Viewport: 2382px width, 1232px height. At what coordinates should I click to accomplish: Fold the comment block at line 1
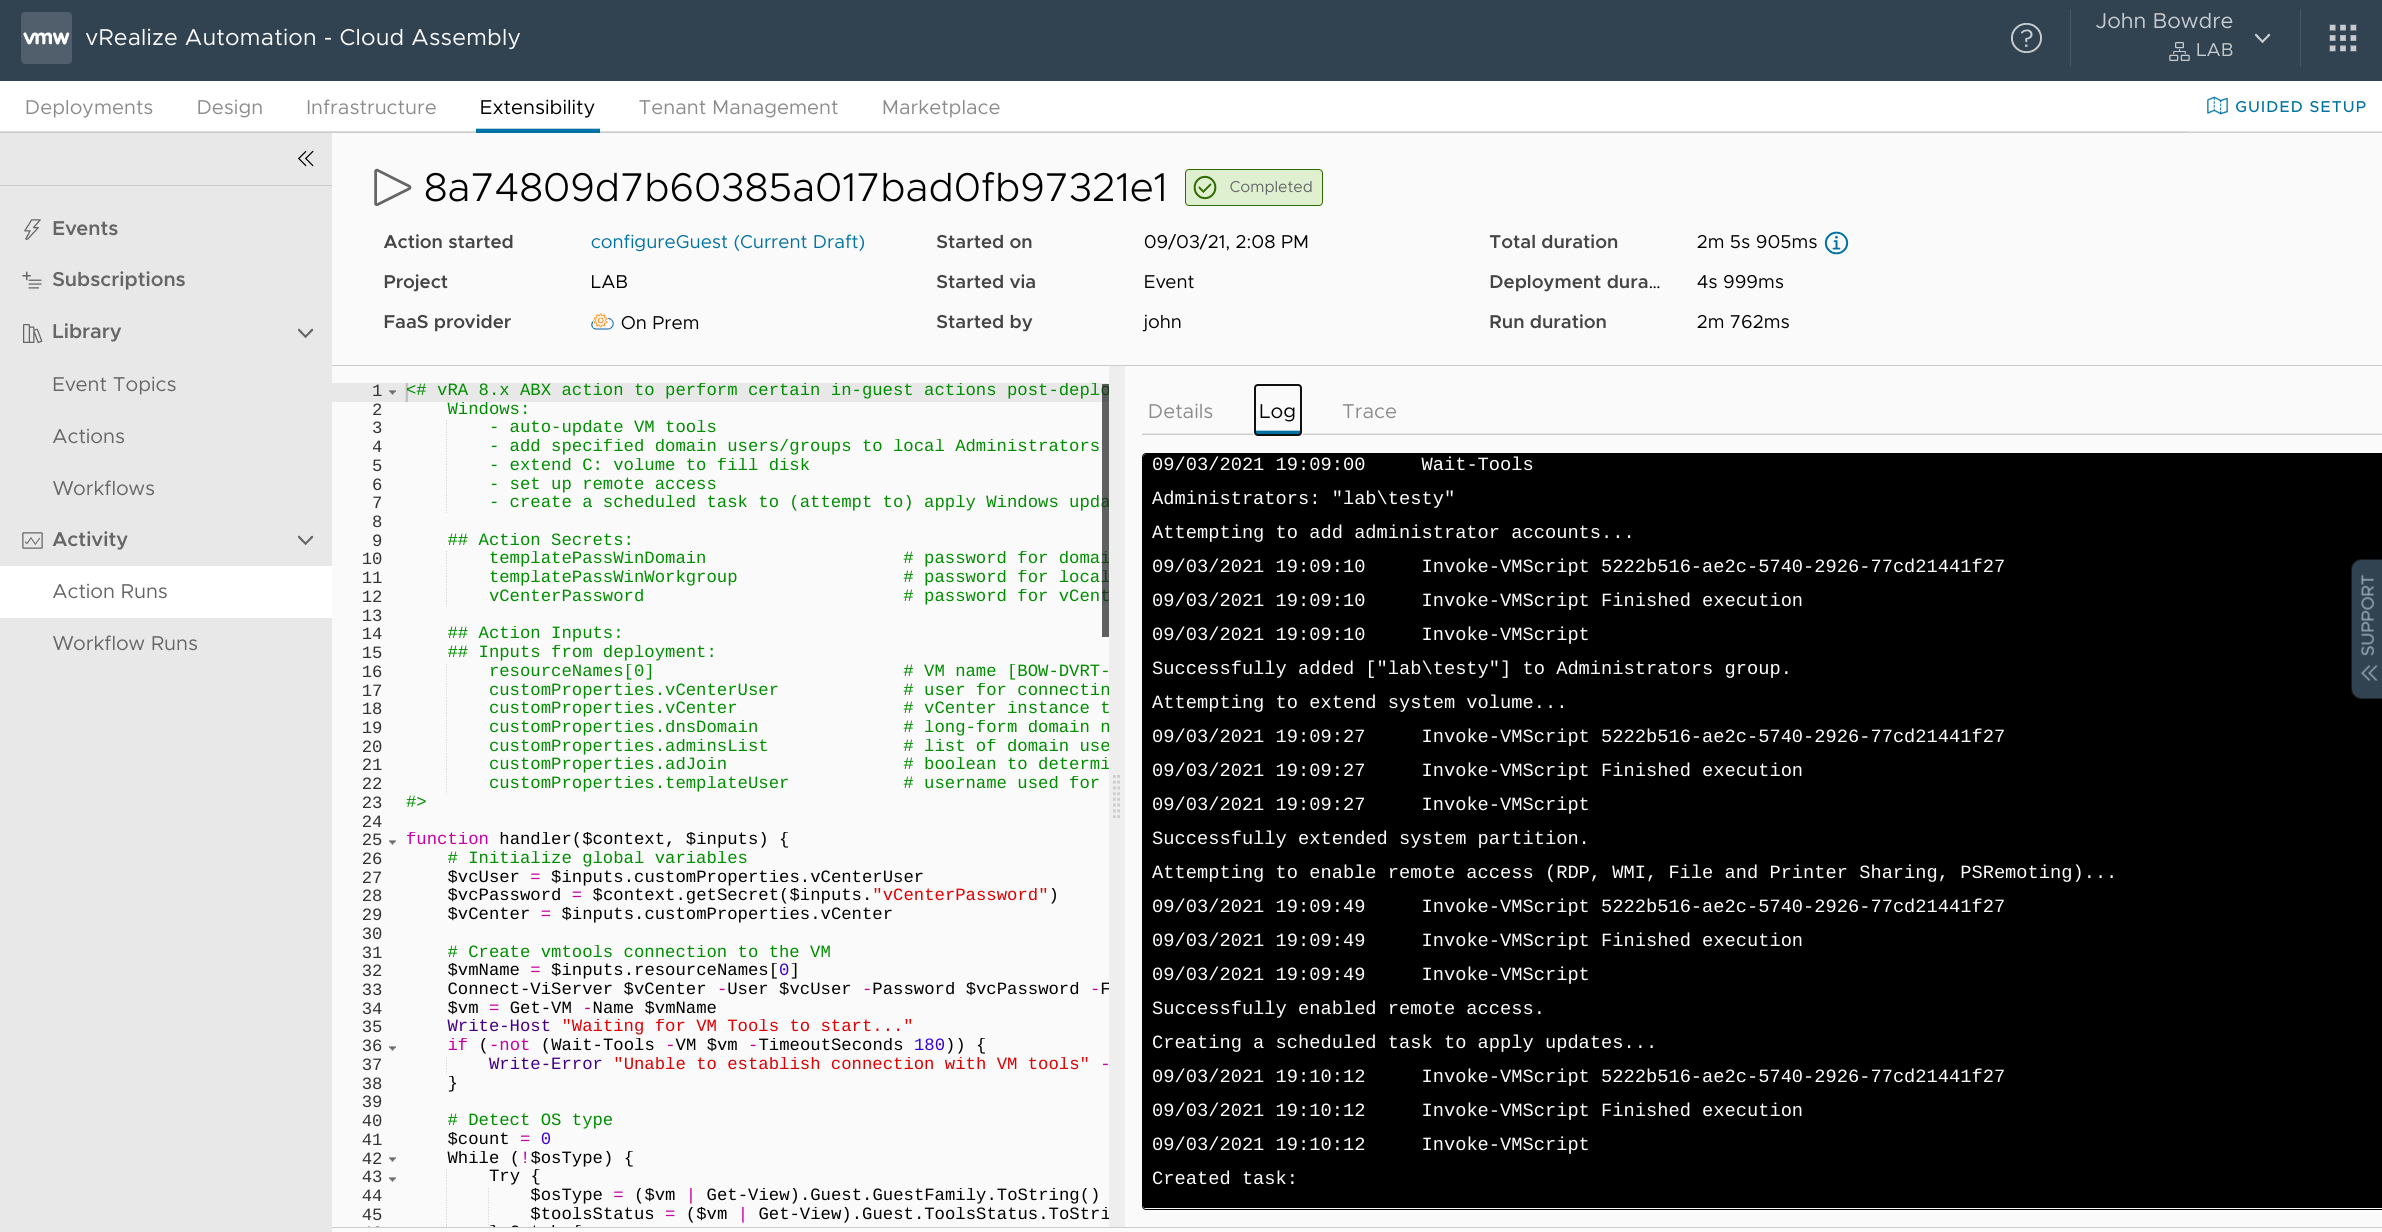(393, 392)
